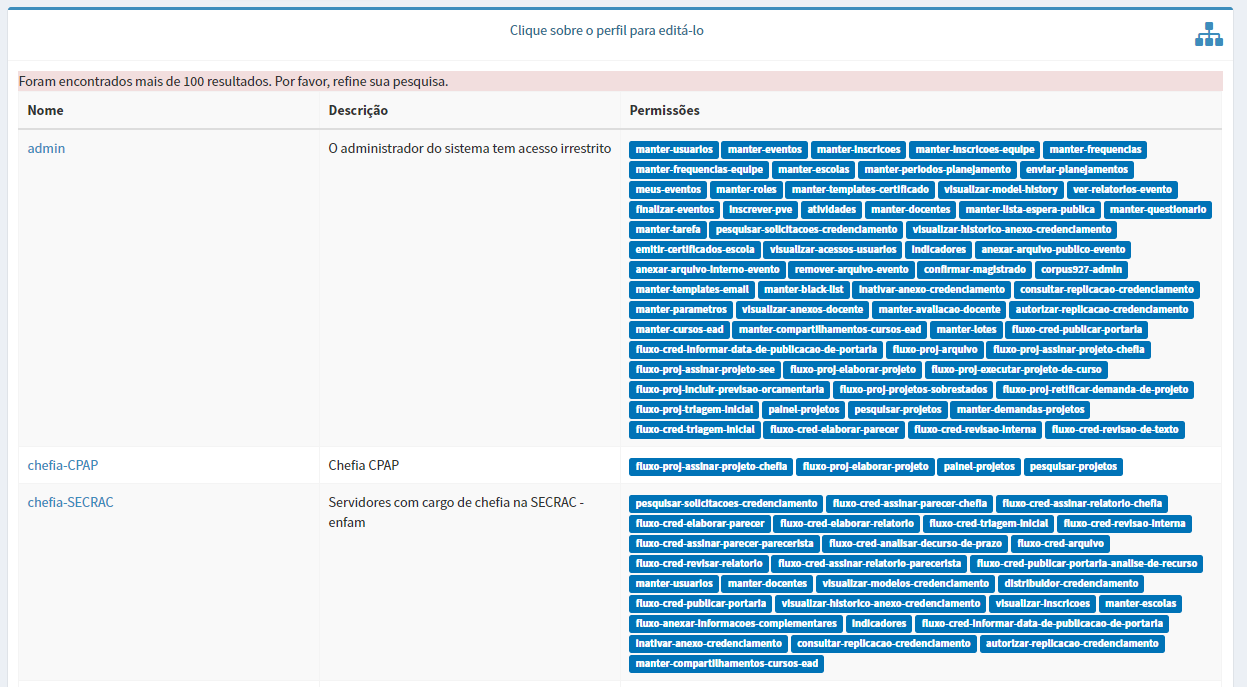1247x687 pixels.
Task: Click the fluxo-cred-revisao-de-texto permission
Action: (1115, 430)
